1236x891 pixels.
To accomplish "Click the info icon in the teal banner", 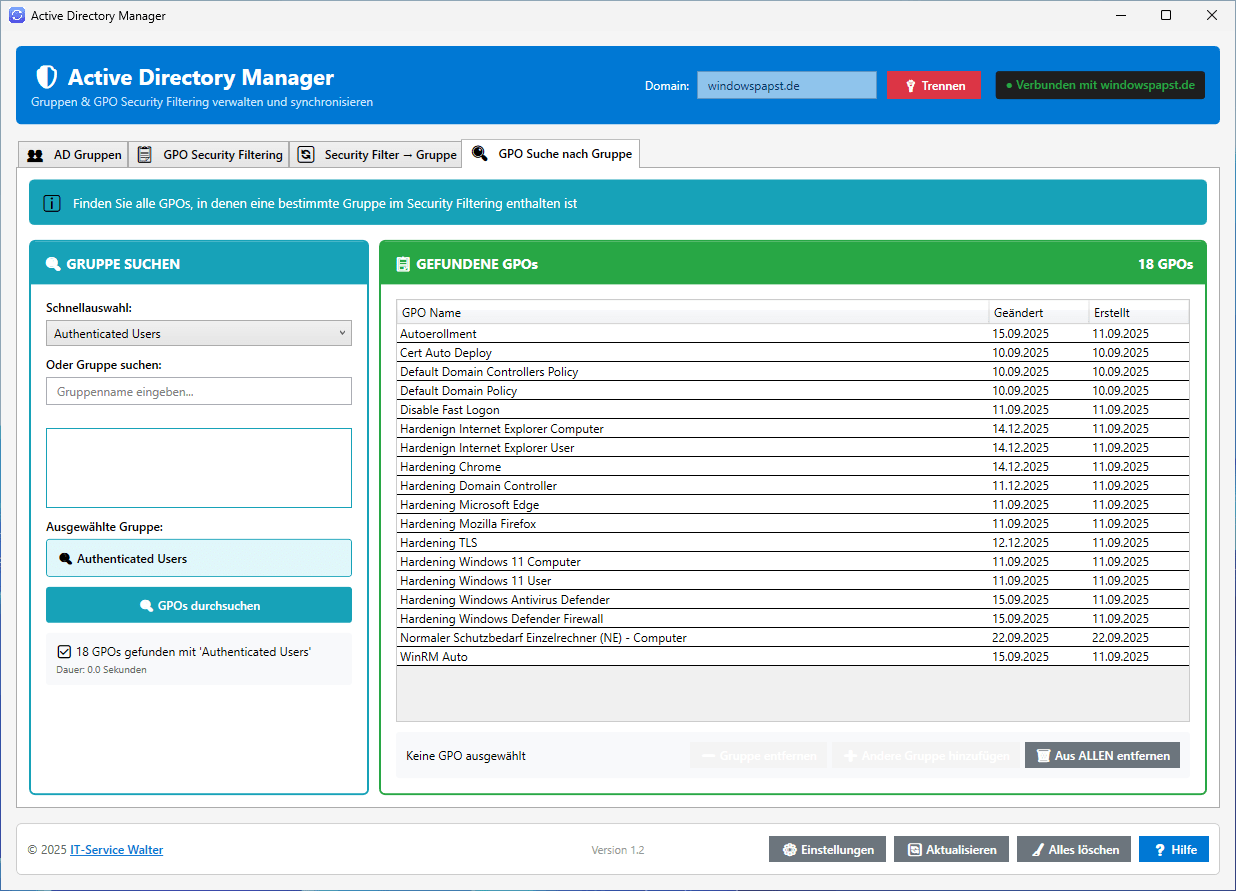I will click(52, 203).
